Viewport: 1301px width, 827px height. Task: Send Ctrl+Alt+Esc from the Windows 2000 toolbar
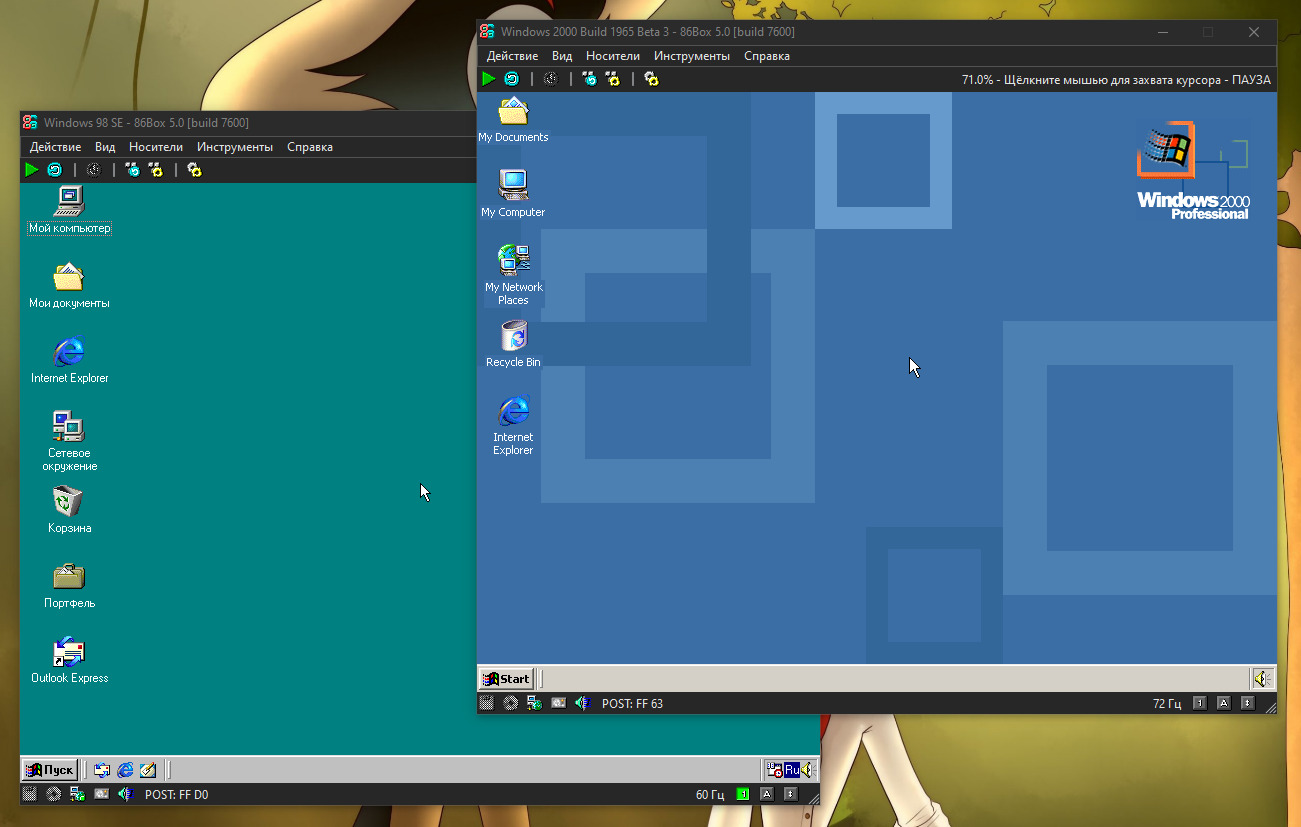(x=613, y=79)
